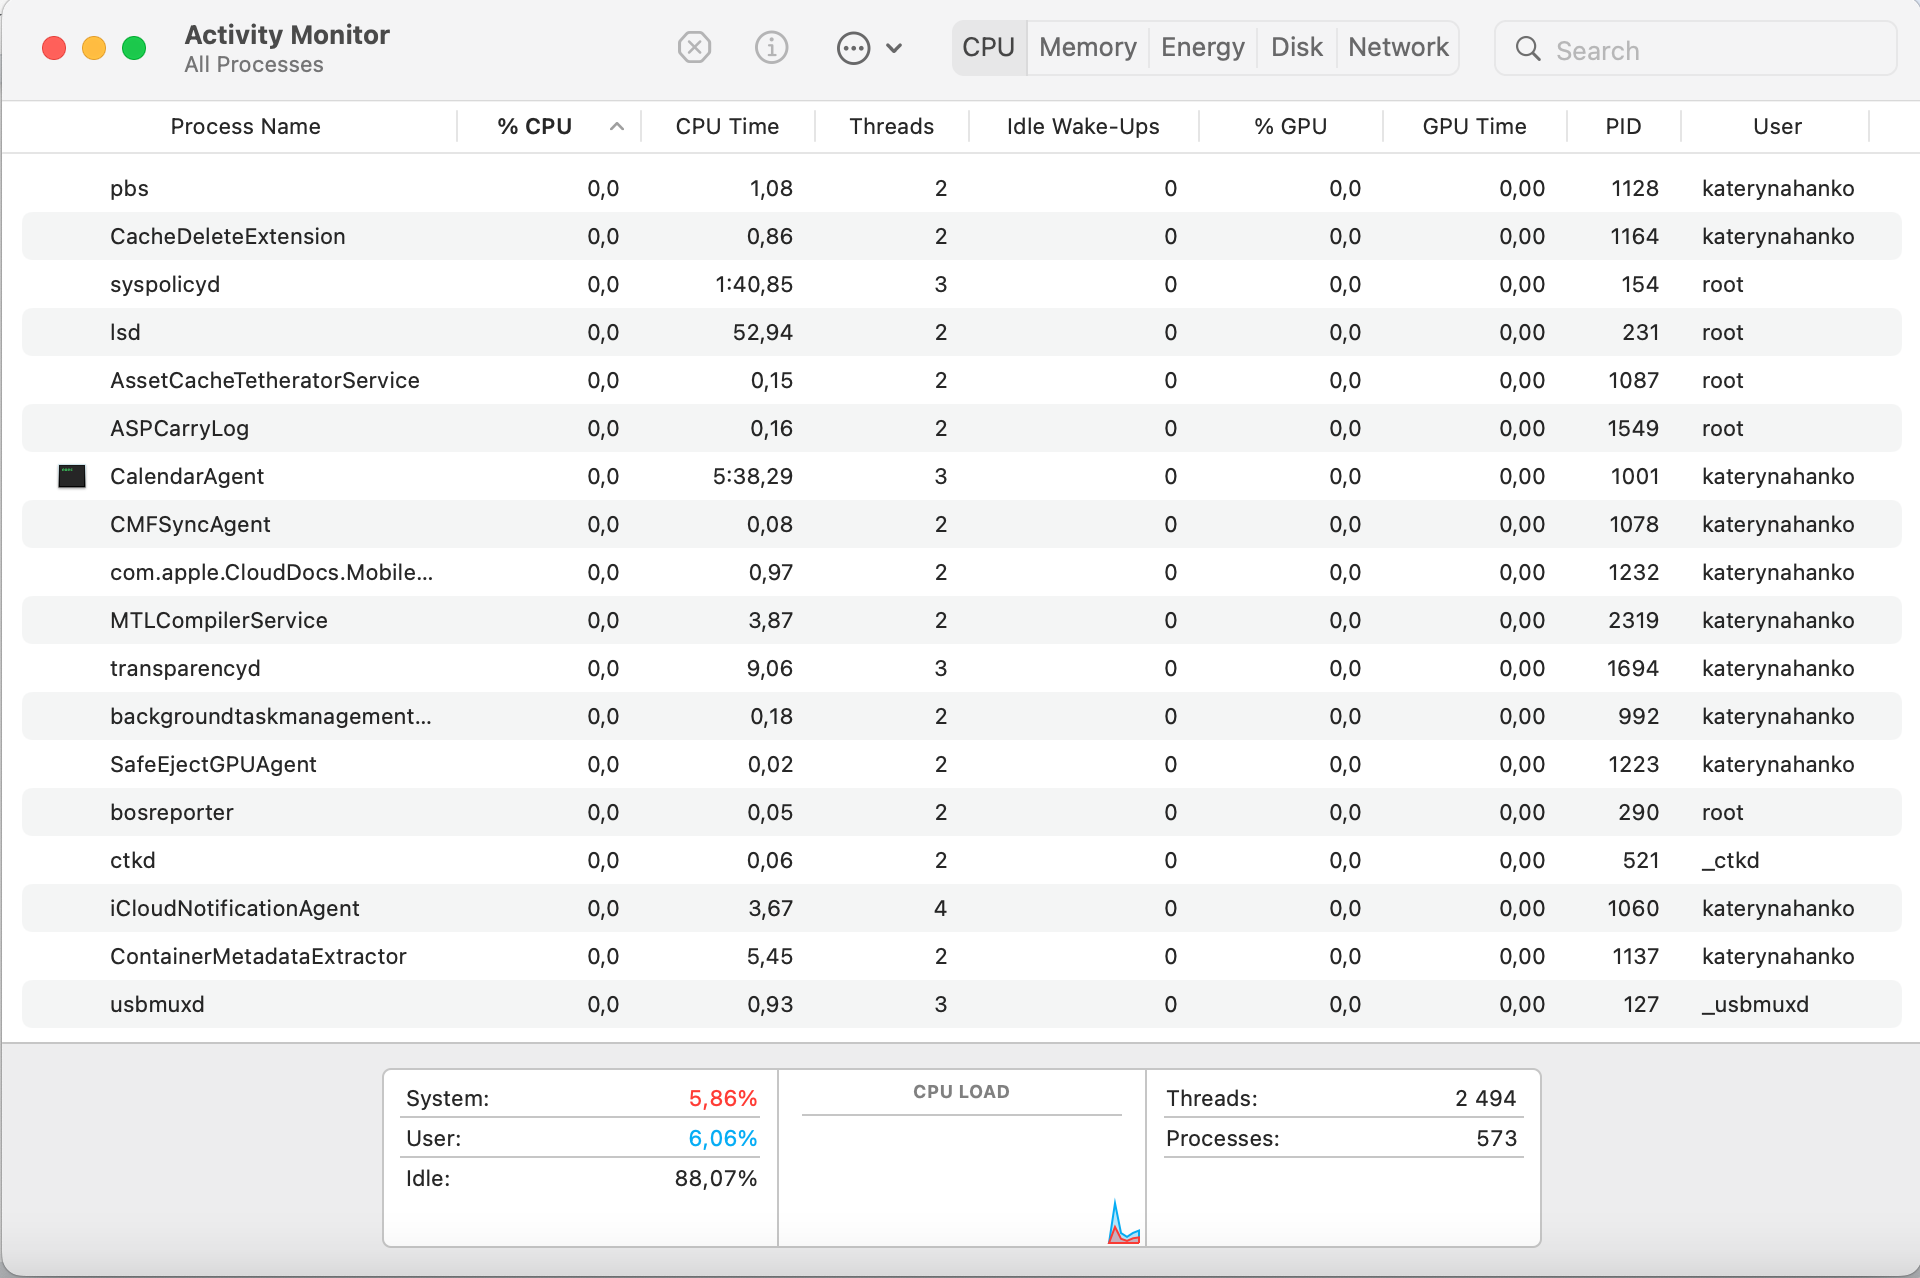
Task: Sort by CPU Time column header
Action: (727, 126)
